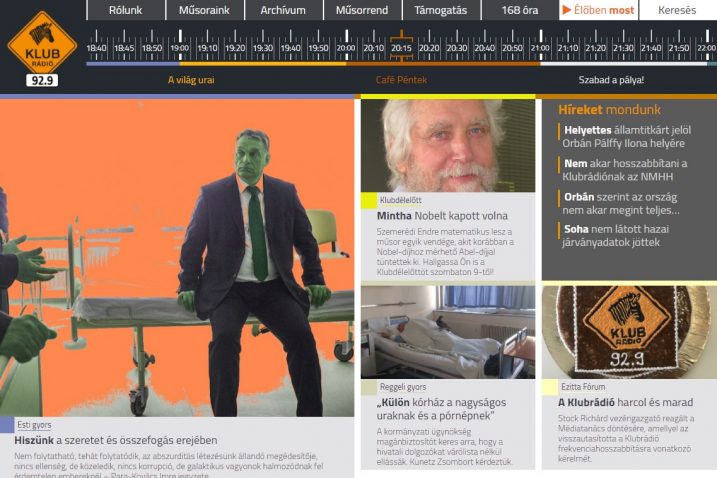Open the large orange featured image
Image resolution: width=717 pixels, height=478 pixels.
pyautogui.click(x=177, y=258)
